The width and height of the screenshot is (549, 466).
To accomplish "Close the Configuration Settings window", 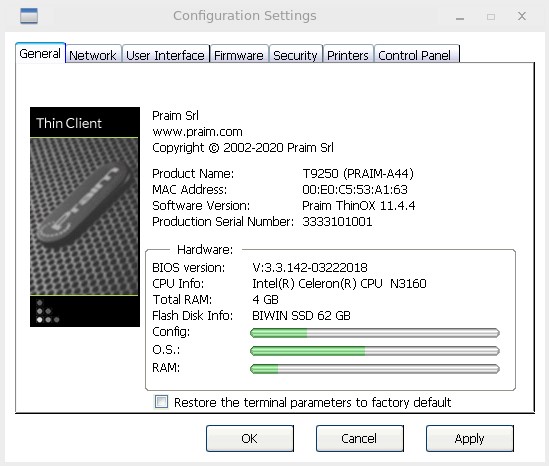I will point(522,16).
